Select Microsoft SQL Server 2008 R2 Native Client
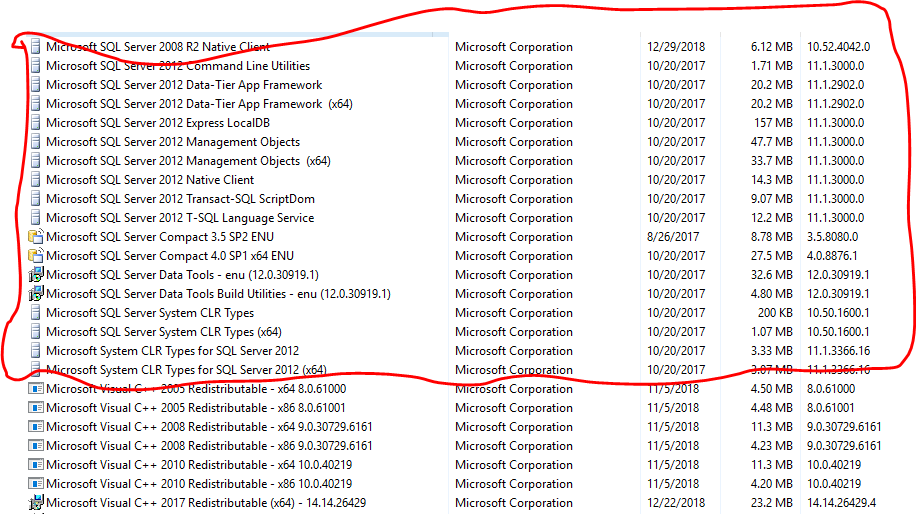 (x=158, y=47)
